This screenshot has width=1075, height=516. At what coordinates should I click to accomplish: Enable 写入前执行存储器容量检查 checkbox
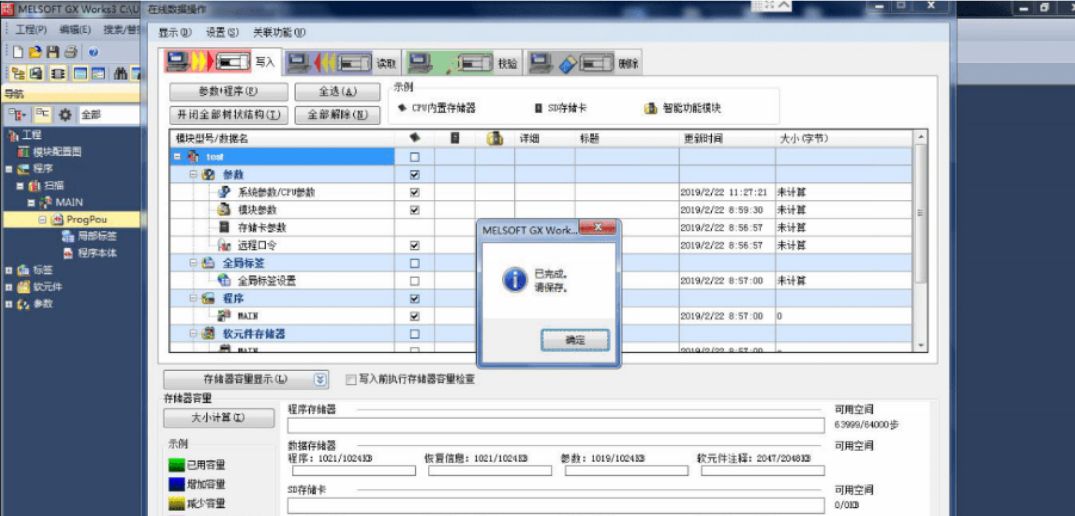tap(351, 379)
